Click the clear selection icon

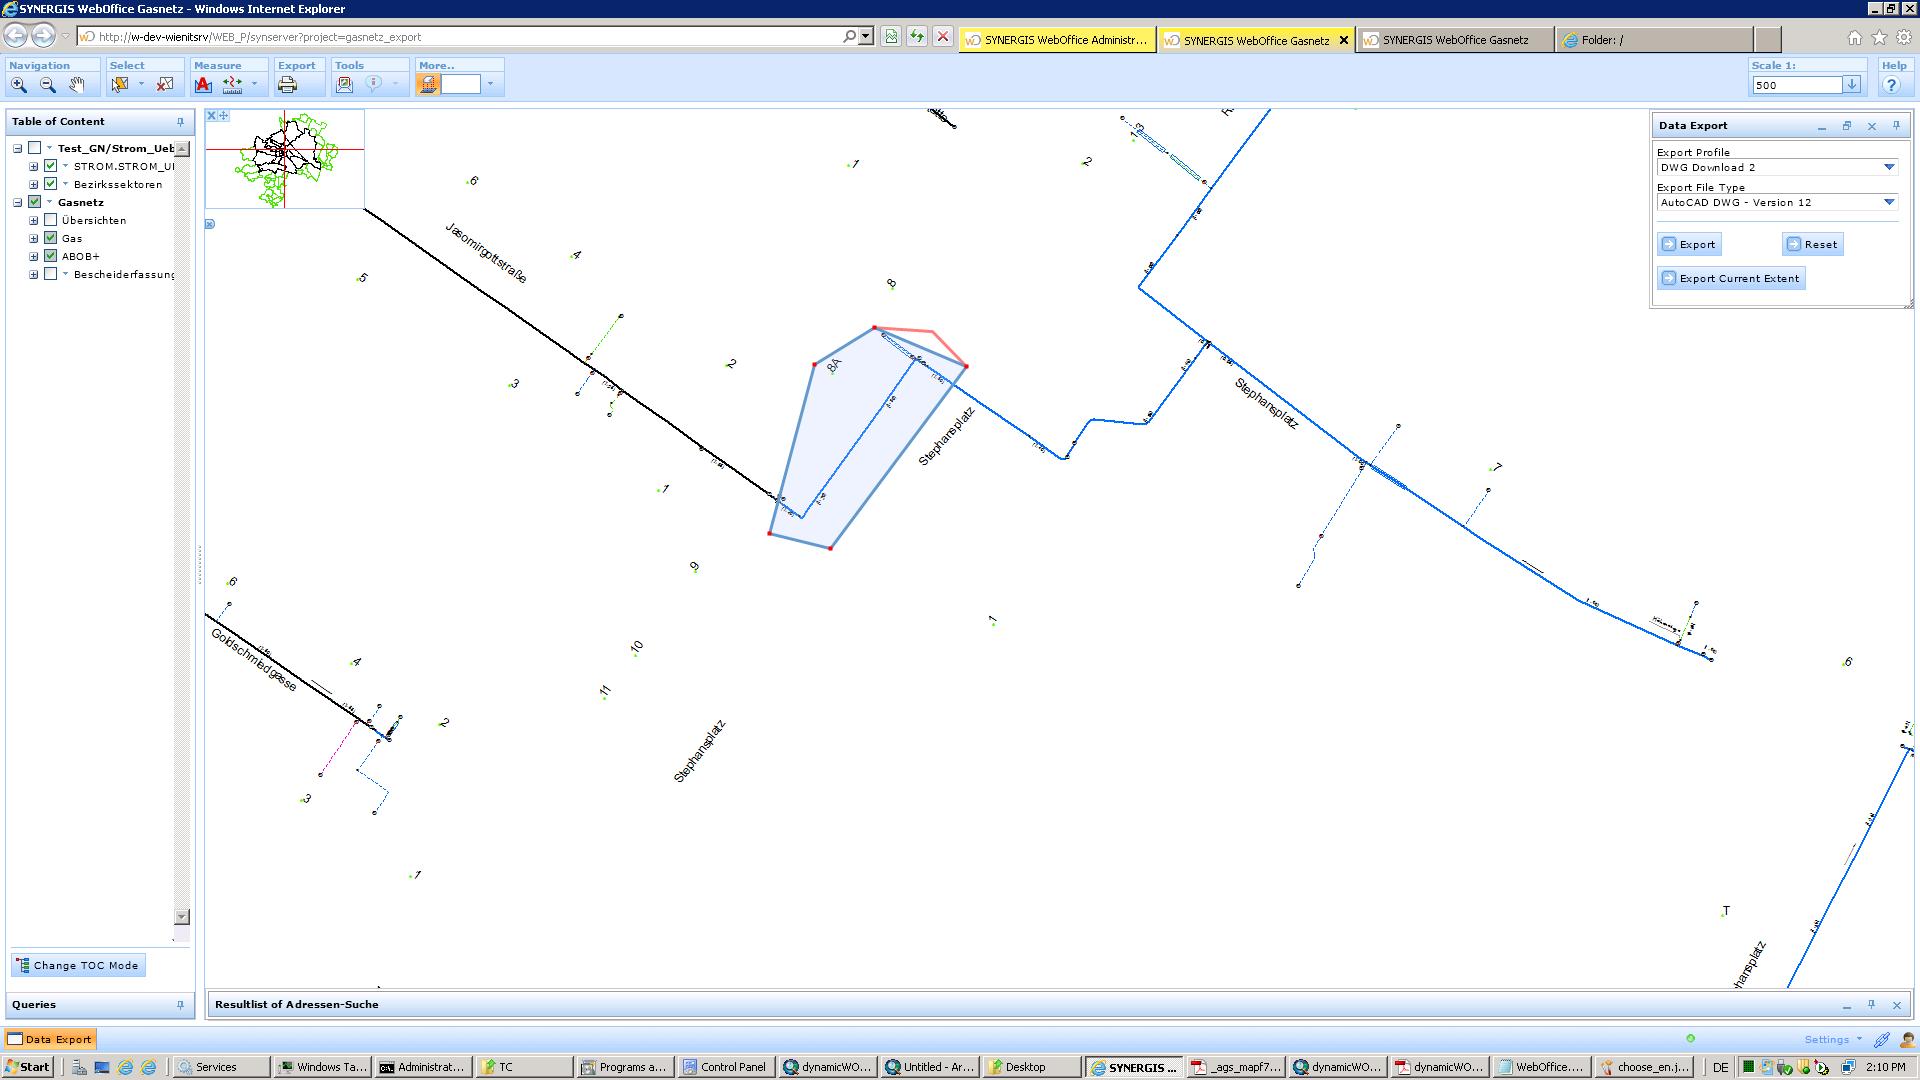coord(165,85)
